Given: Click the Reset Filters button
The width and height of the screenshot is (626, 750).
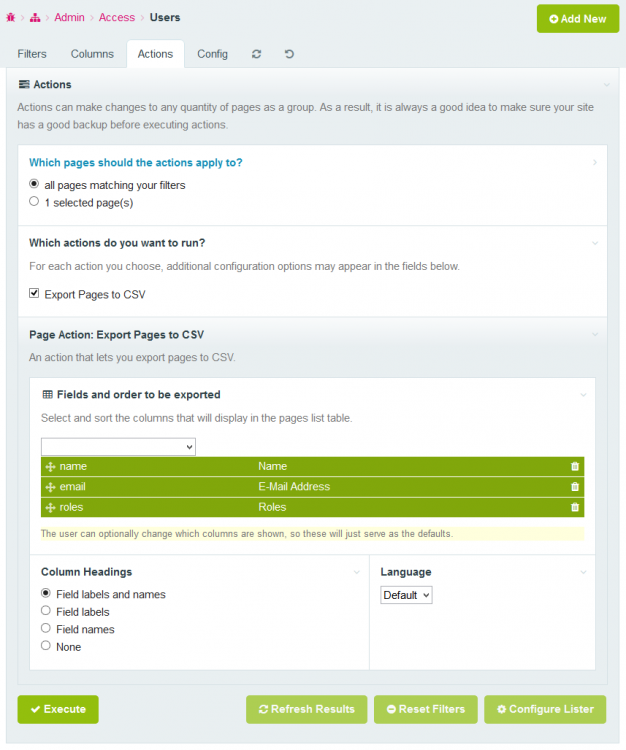Looking at the screenshot, I should (x=426, y=709).
